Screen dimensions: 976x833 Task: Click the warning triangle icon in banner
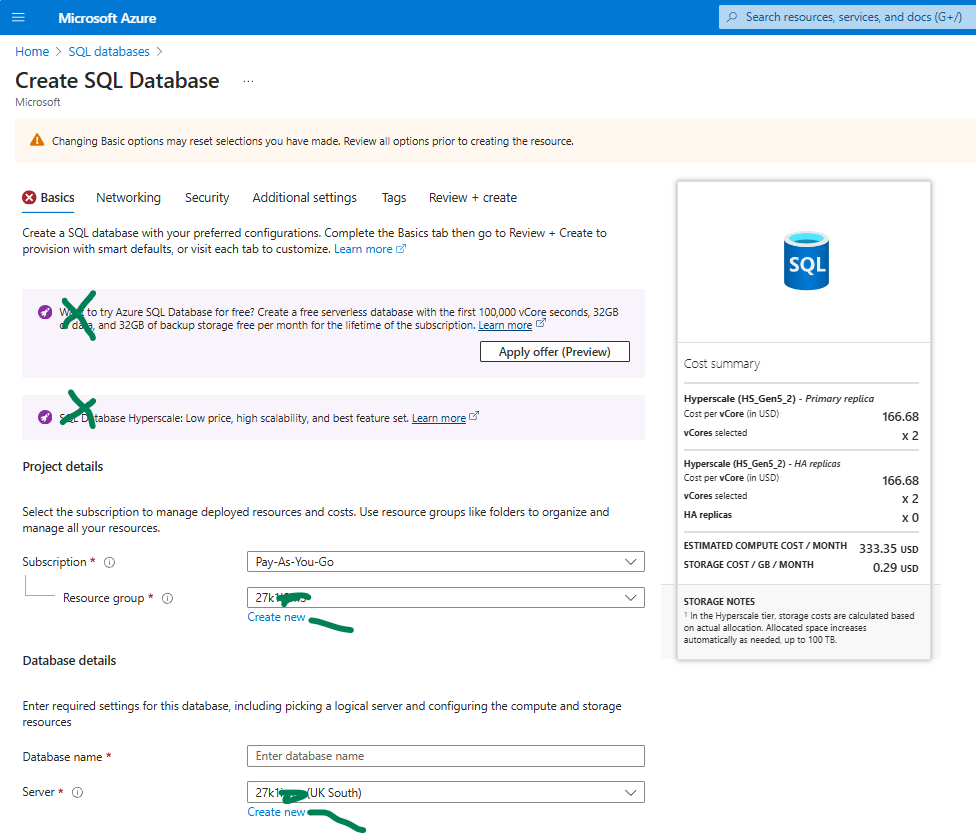click(x=37, y=140)
